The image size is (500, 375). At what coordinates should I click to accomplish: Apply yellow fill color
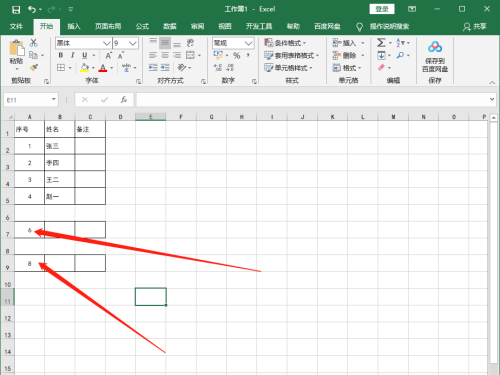coord(85,68)
